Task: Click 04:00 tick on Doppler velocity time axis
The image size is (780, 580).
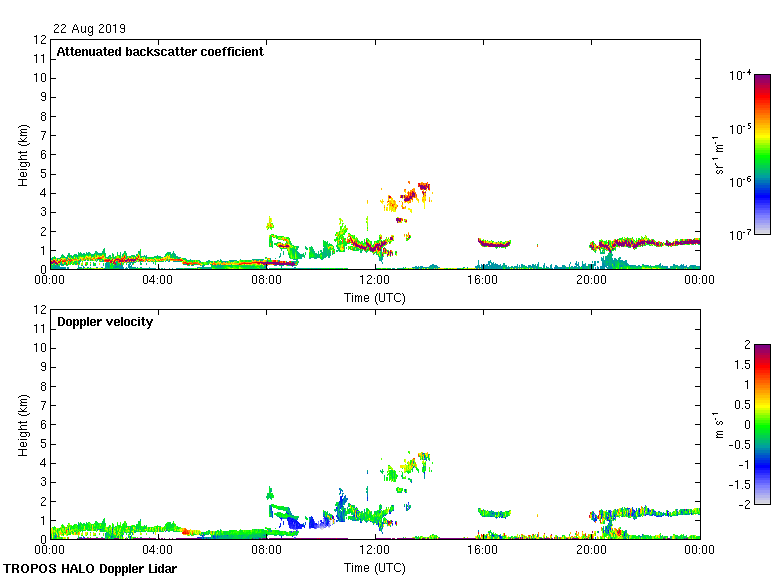Action: [158, 551]
